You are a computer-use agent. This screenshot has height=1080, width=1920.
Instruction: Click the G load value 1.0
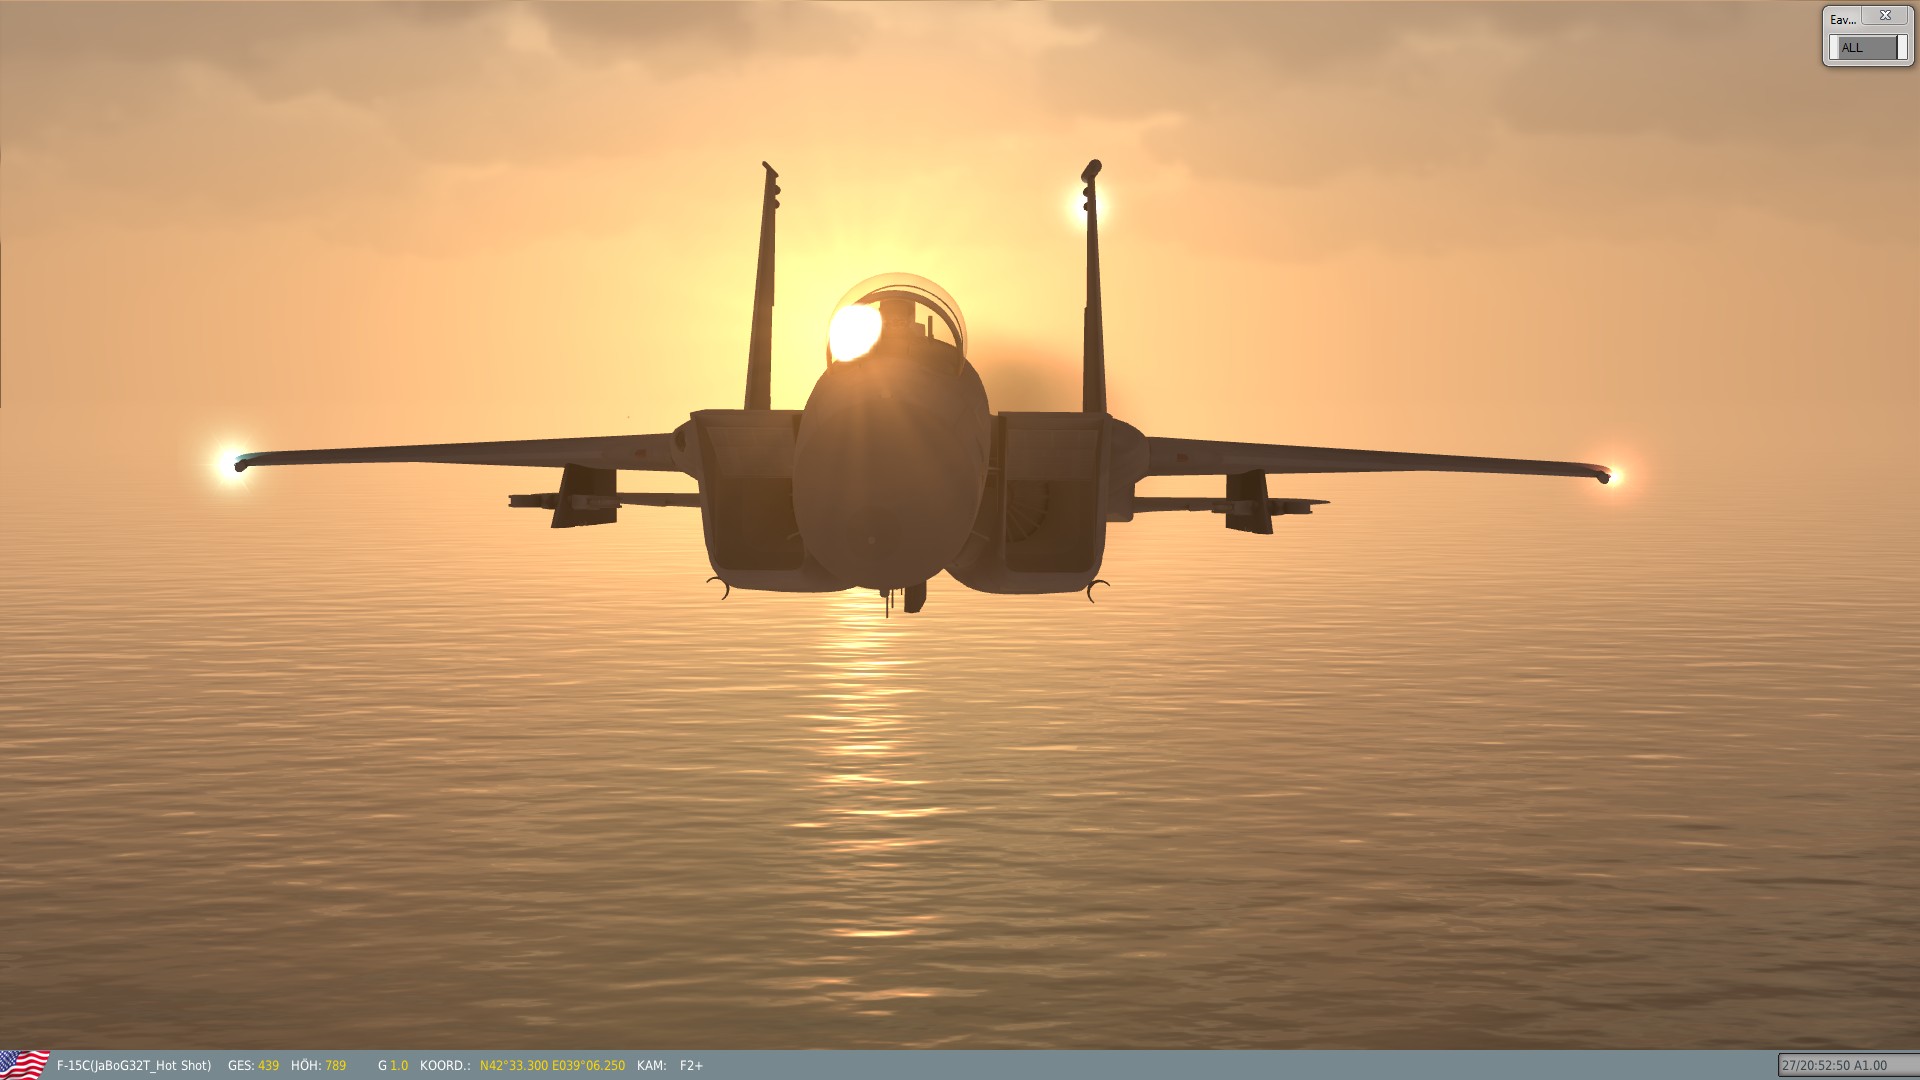click(x=399, y=1066)
